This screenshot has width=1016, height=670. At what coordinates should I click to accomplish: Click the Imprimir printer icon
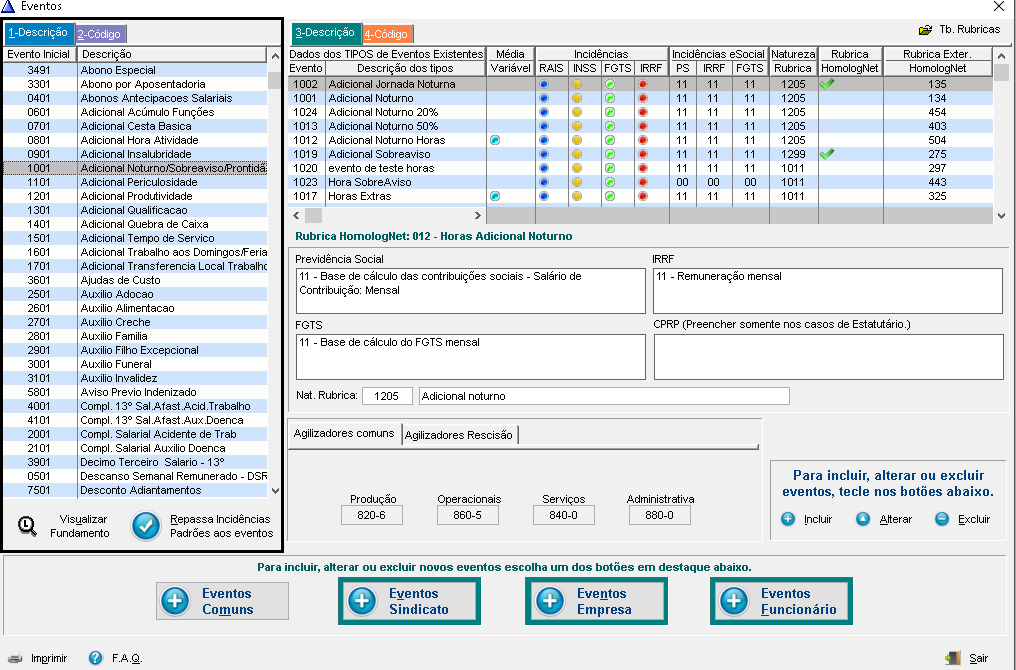(x=15, y=658)
